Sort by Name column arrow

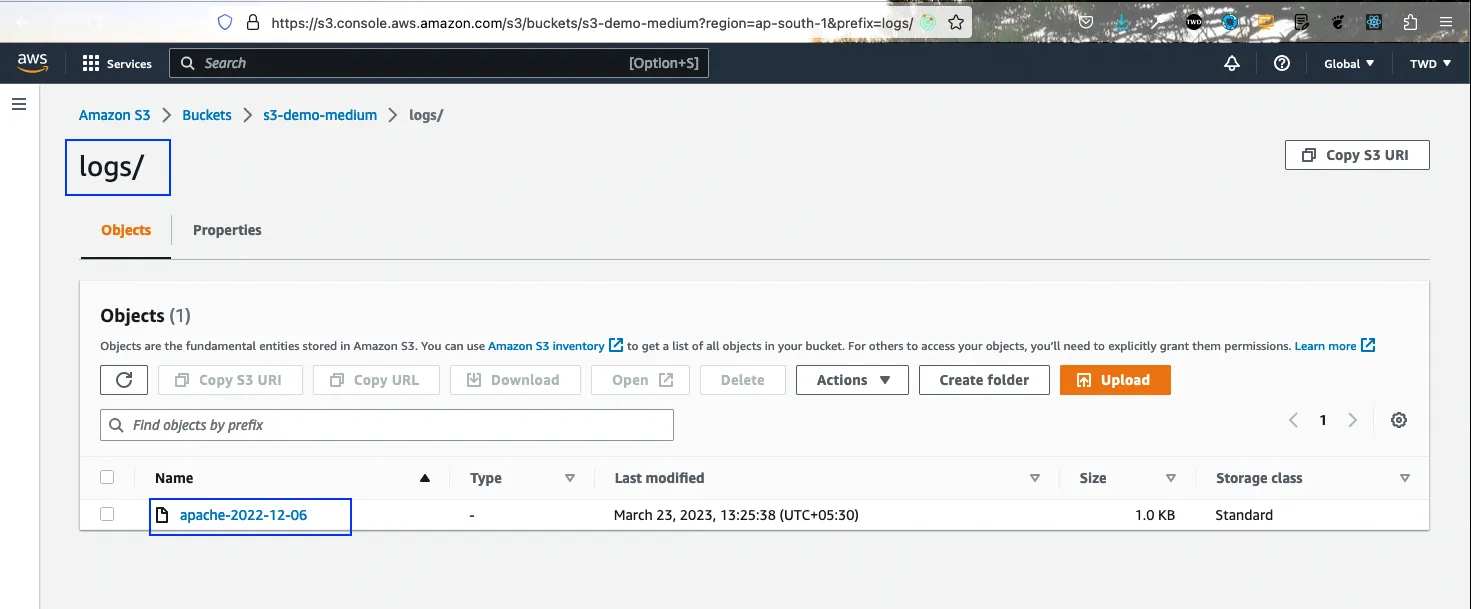(x=425, y=478)
